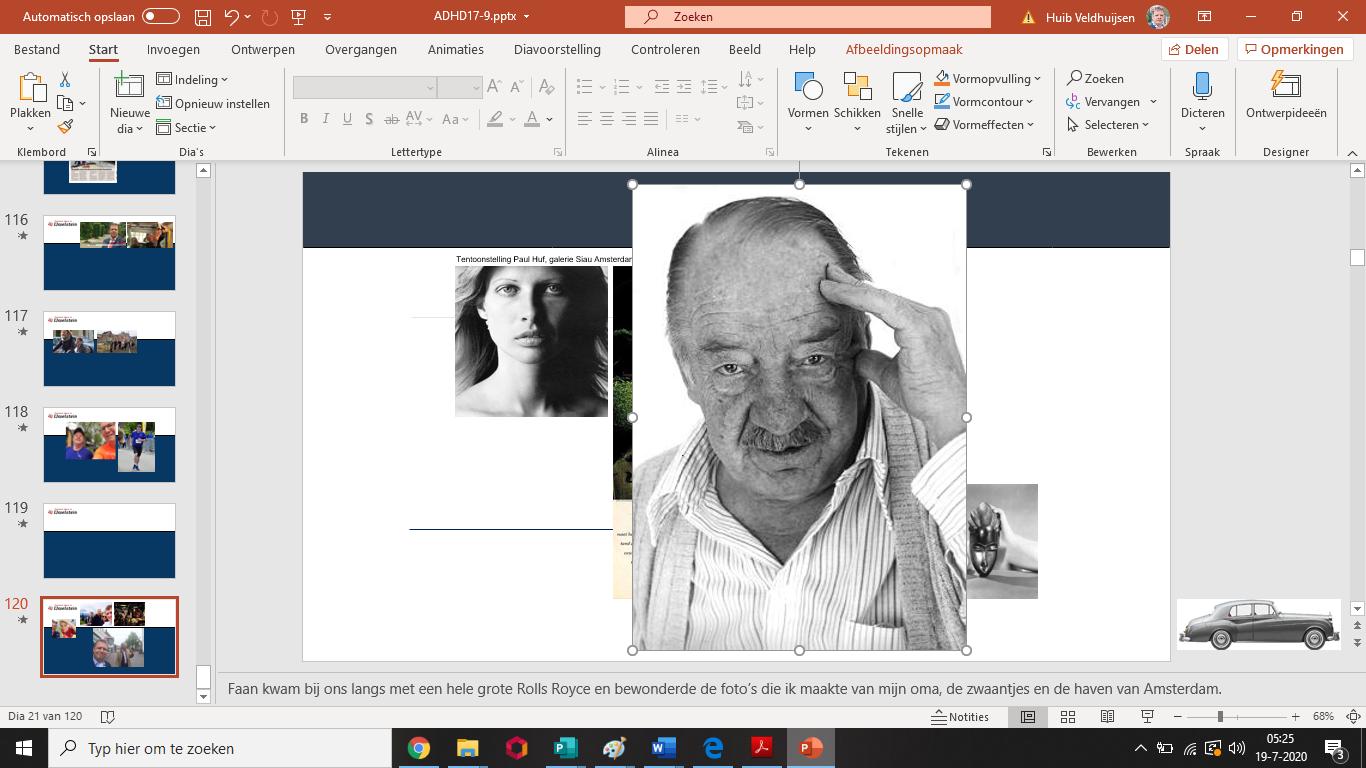Screen dimensions: 1366x768
Task: Start slideshow from status bar icon
Action: pos(1147,717)
